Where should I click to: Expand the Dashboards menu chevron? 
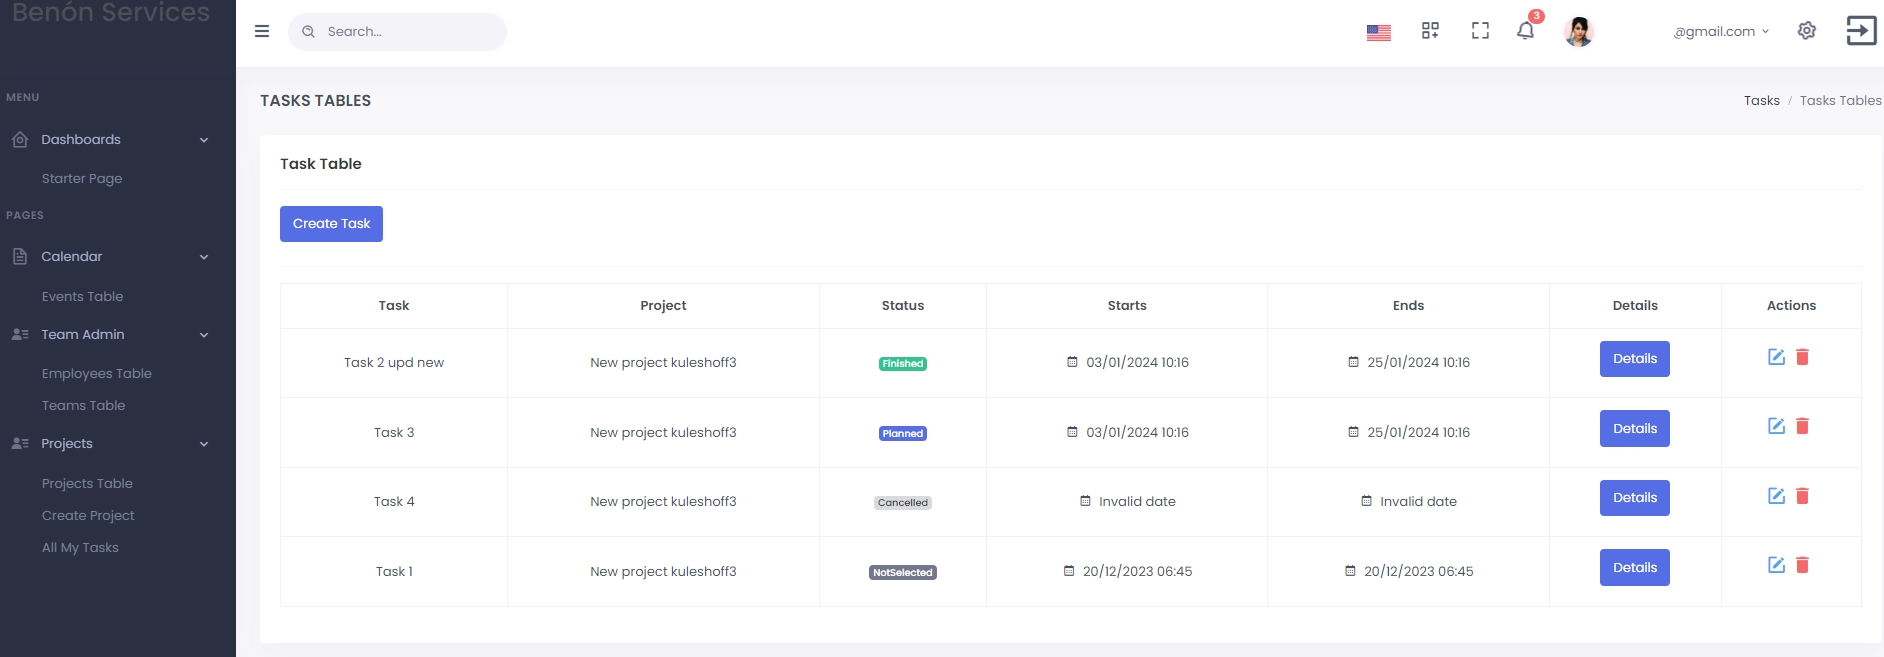click(204, 140)
